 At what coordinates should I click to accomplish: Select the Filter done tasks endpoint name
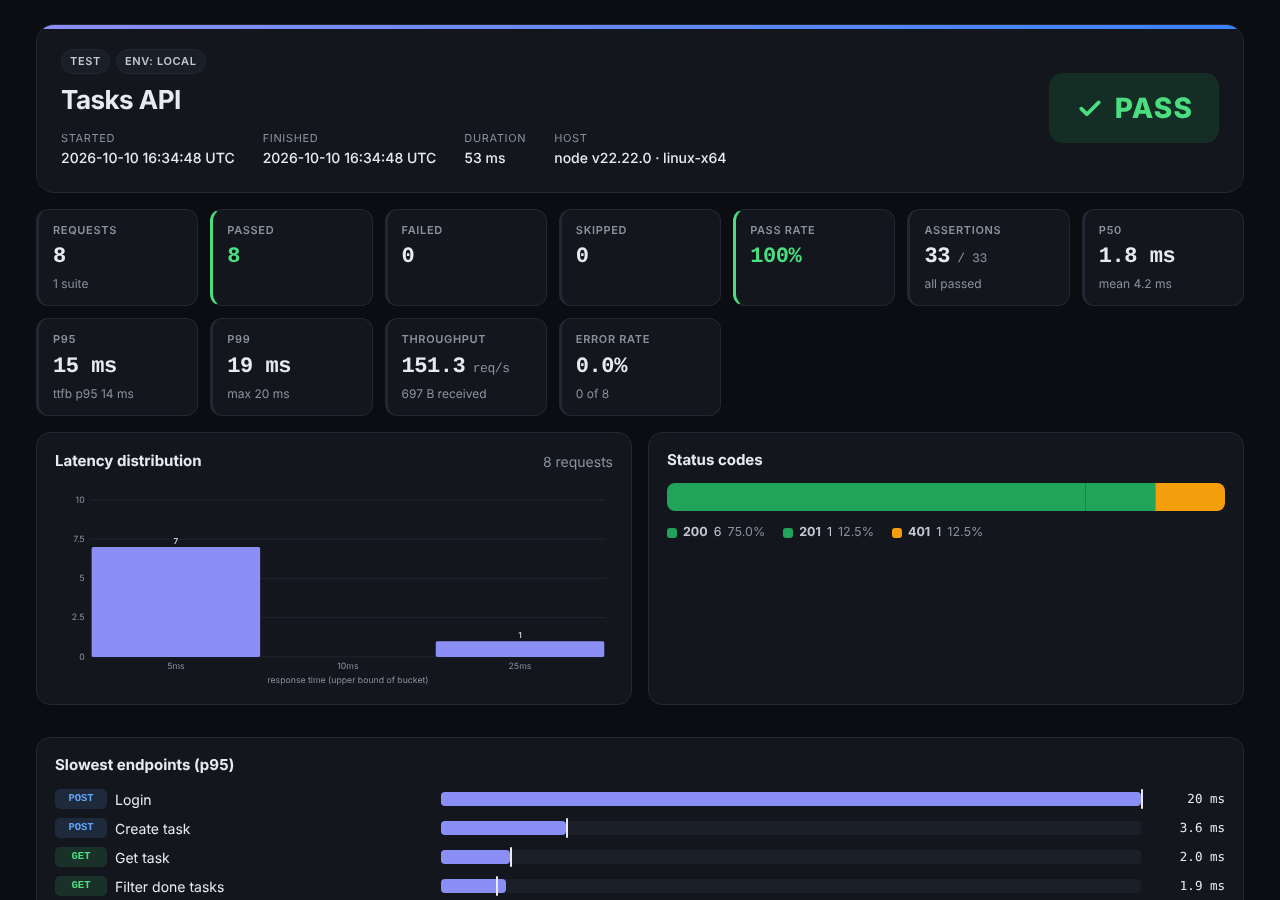pyautogui.click(x=169, y=887)
